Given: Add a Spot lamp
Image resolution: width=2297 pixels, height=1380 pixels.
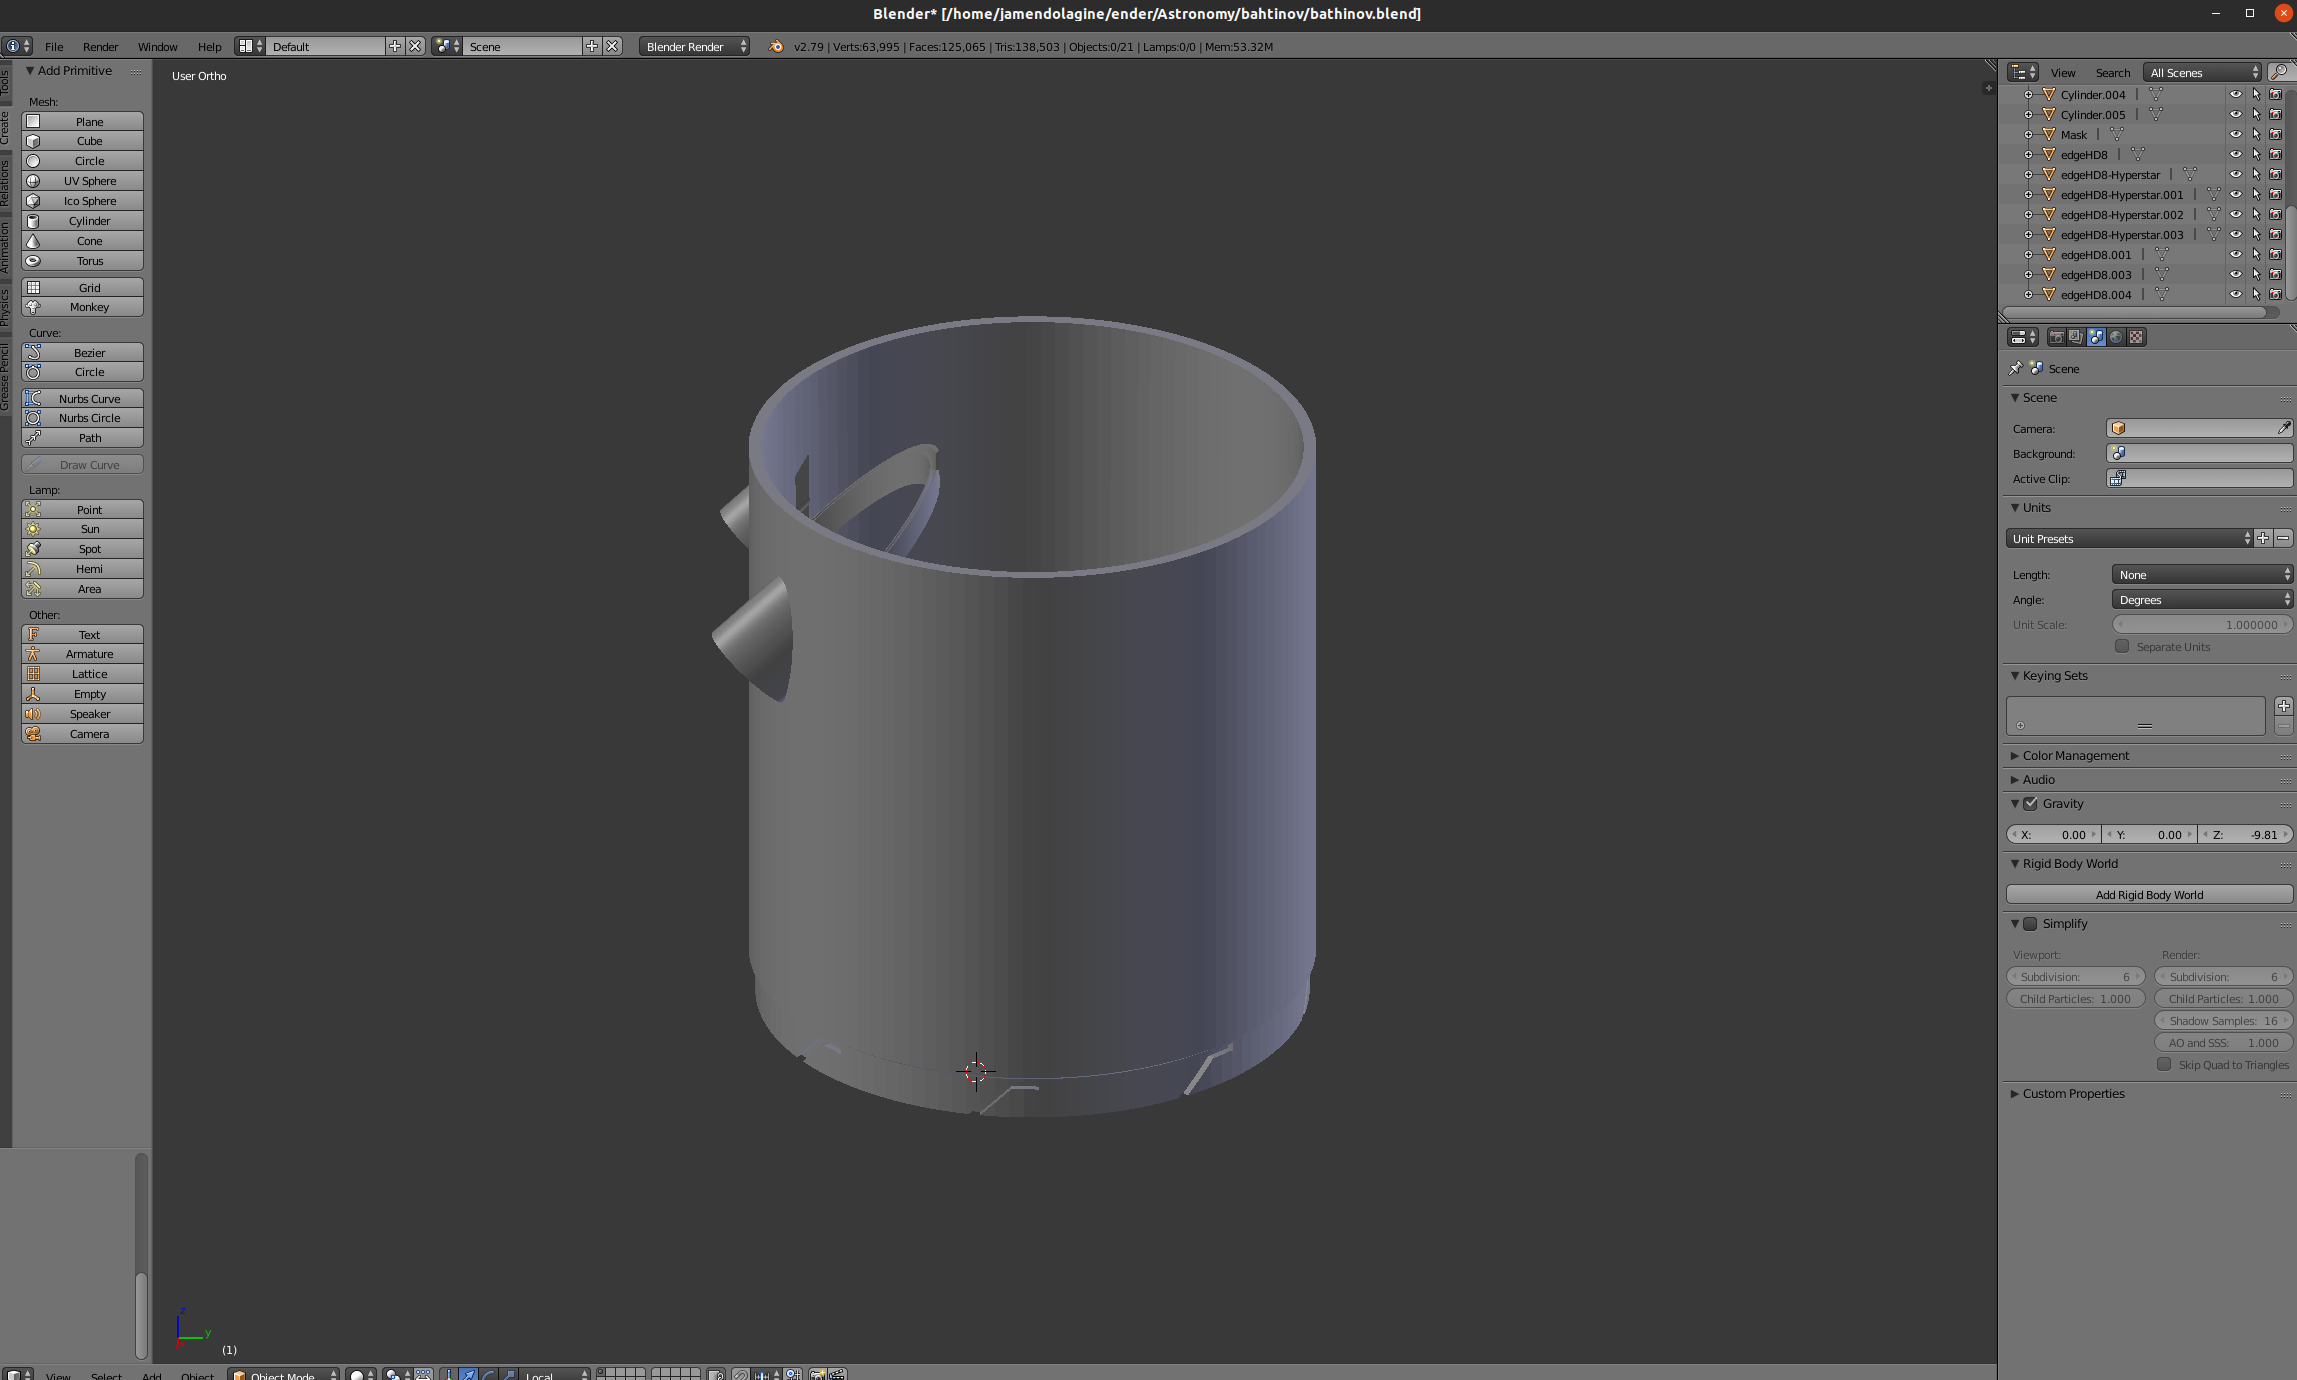Looking at the screenshot, I should coord(82,549).
